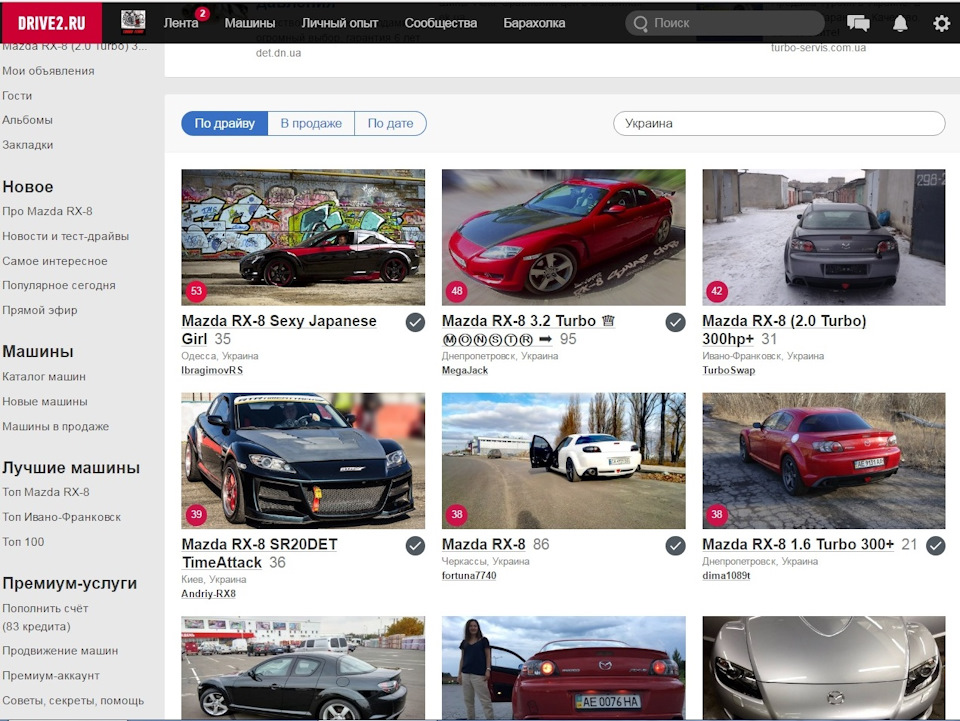Image resolution: width=960 pixels, height=721 pixels.
Task: Open the user avatar icon in header
Action: click(x=133, y=23)
